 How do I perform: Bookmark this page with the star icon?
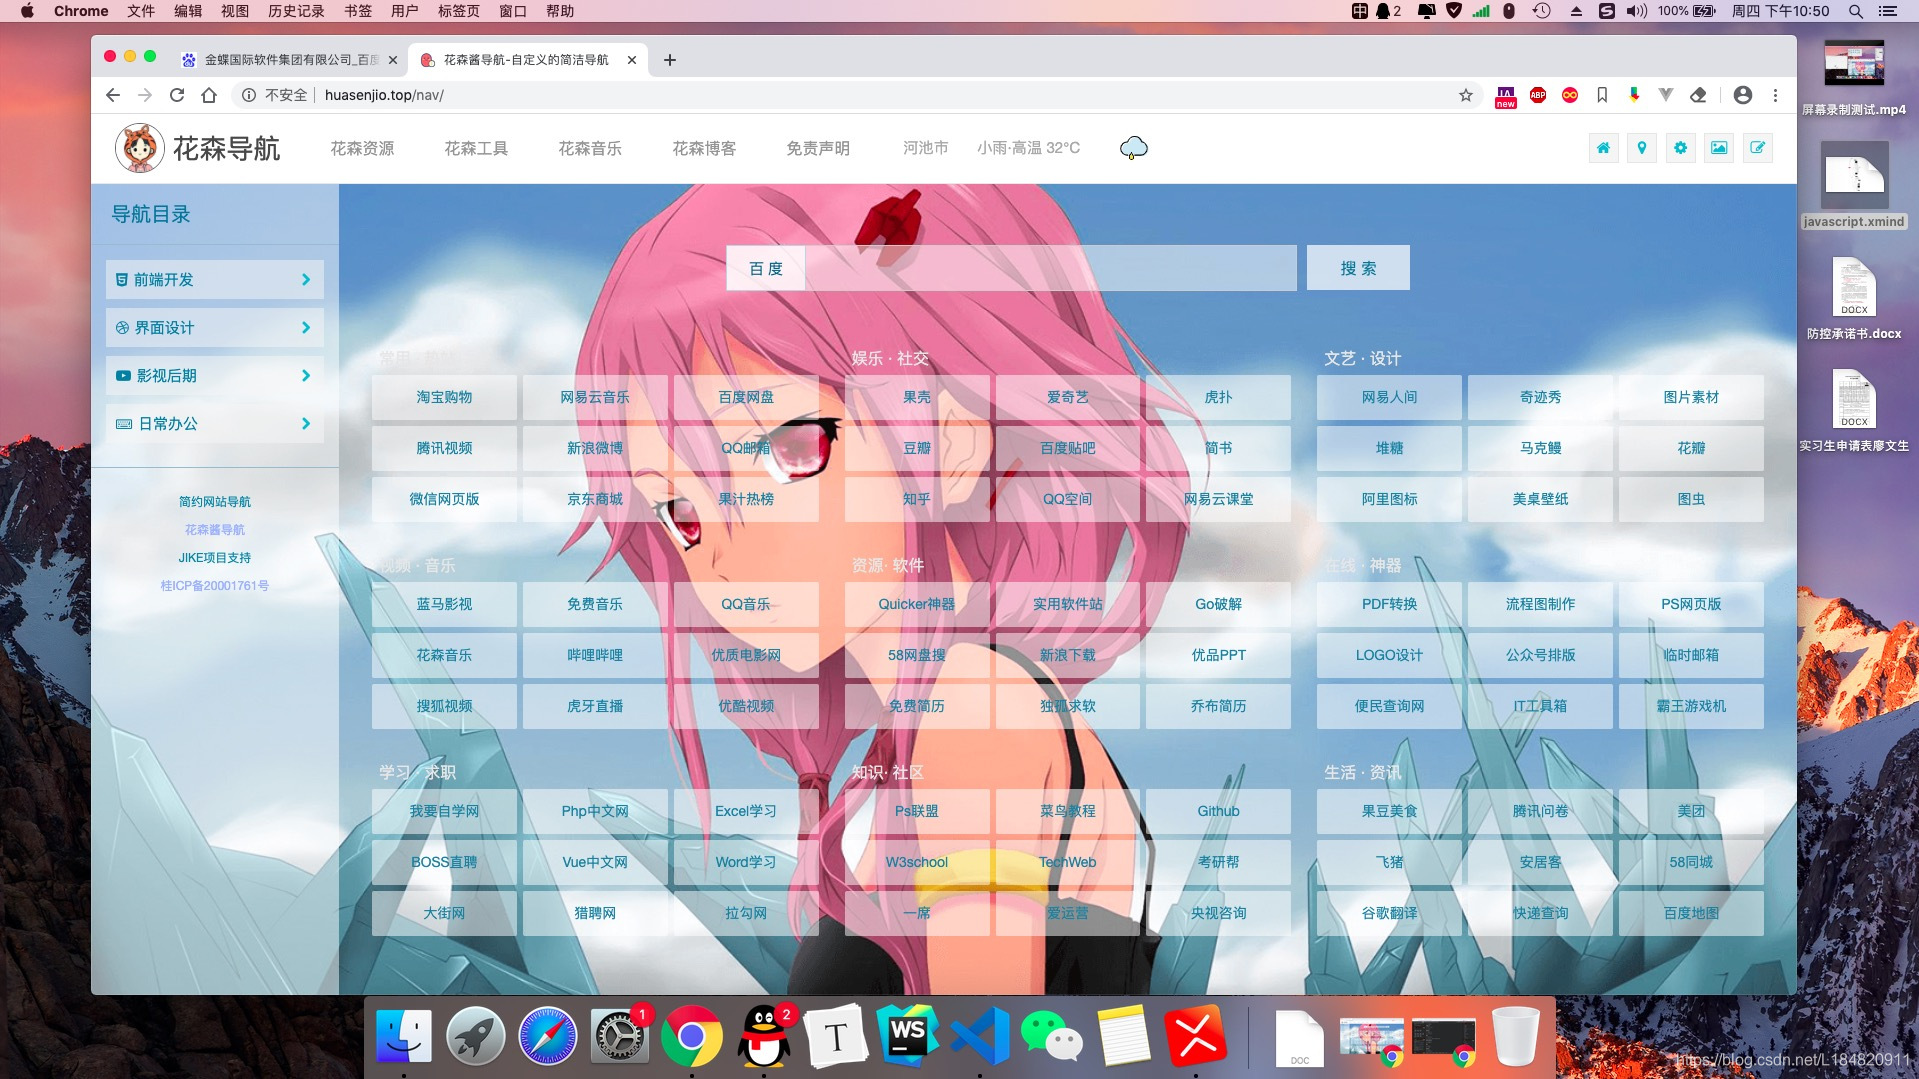[1466, 95]
